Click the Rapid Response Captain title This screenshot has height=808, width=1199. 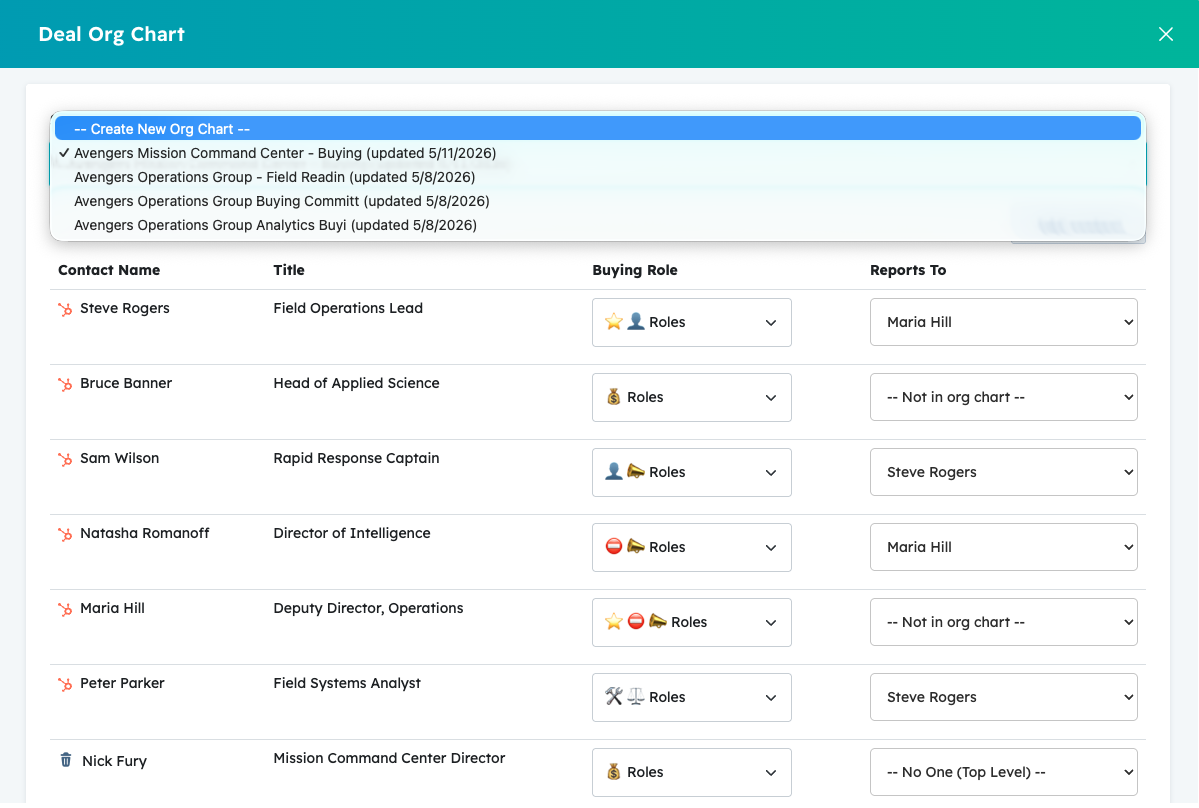[x=356, y=458]
